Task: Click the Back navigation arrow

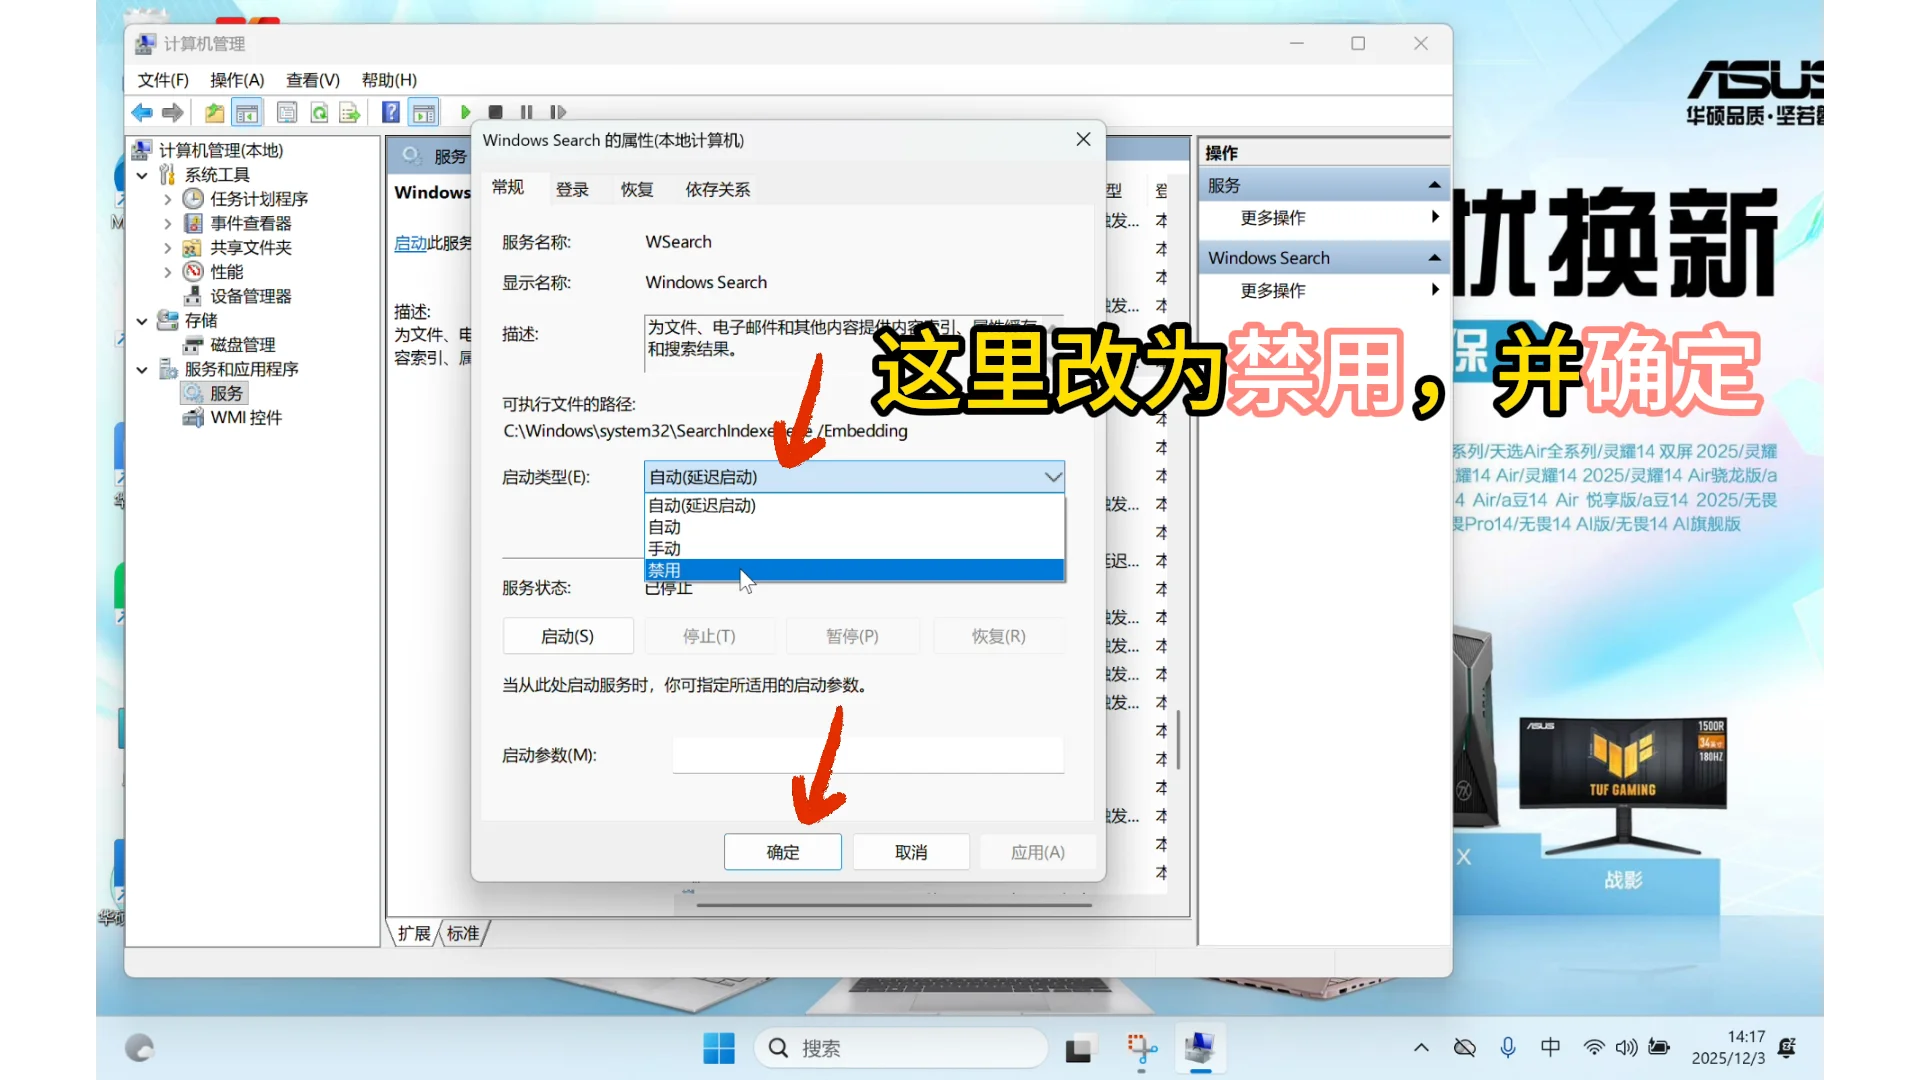Action: (x=141, y=112)
